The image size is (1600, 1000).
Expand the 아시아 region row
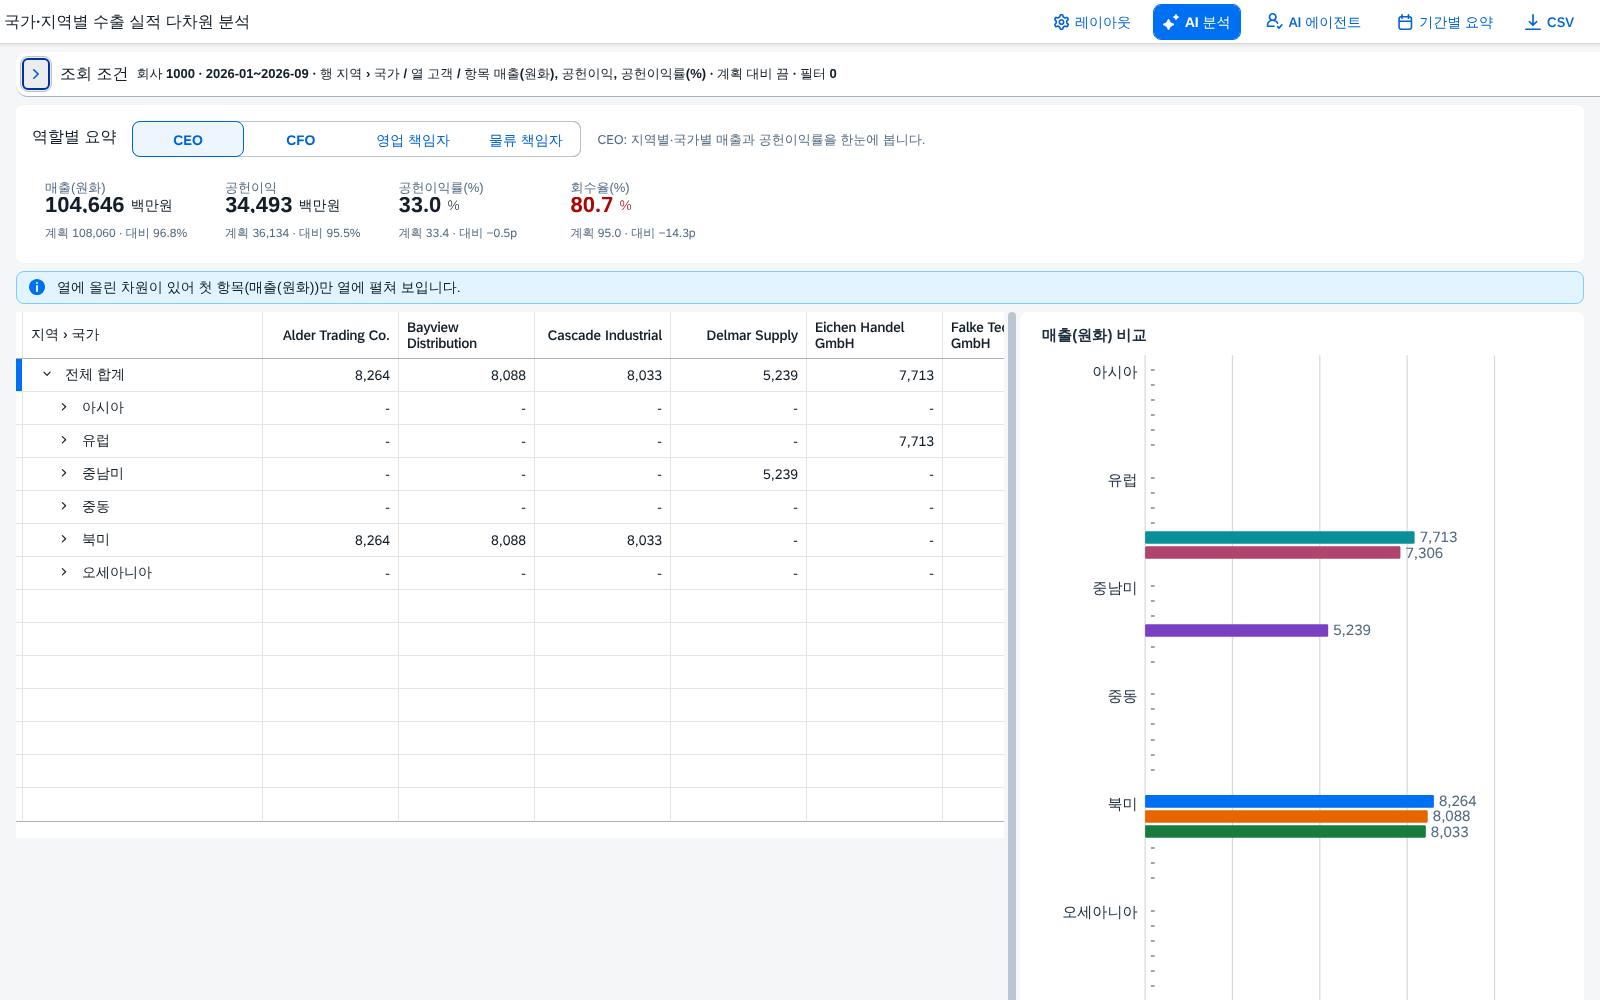coord(64,407)
